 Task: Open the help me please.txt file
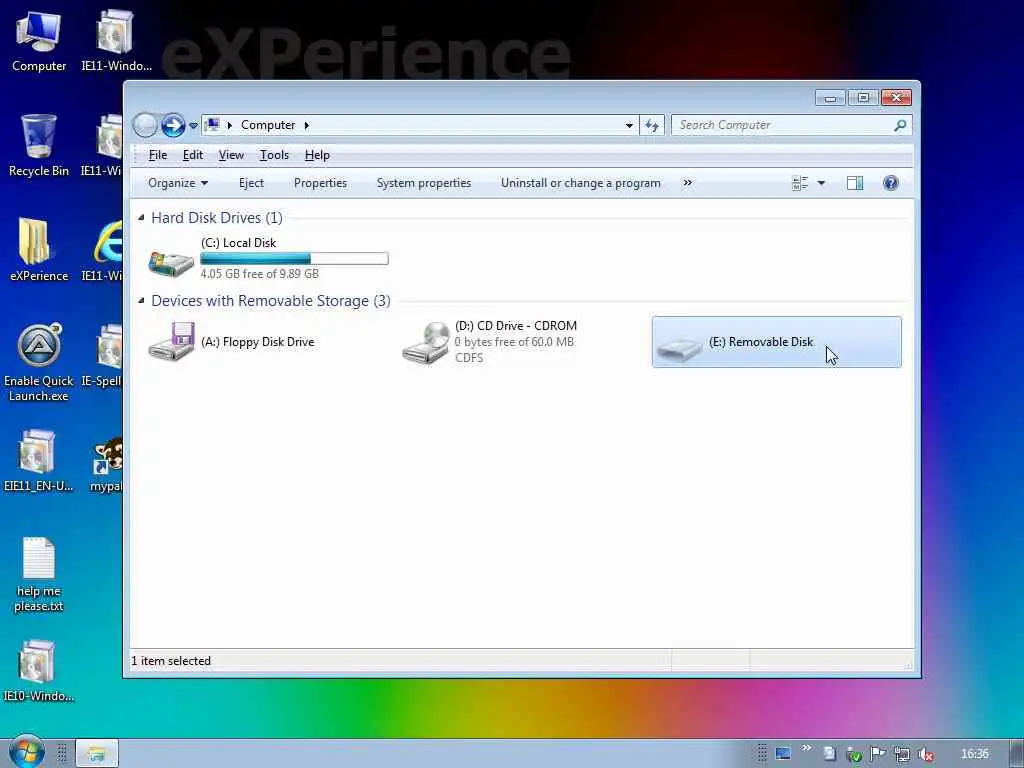tap(39, 575)
